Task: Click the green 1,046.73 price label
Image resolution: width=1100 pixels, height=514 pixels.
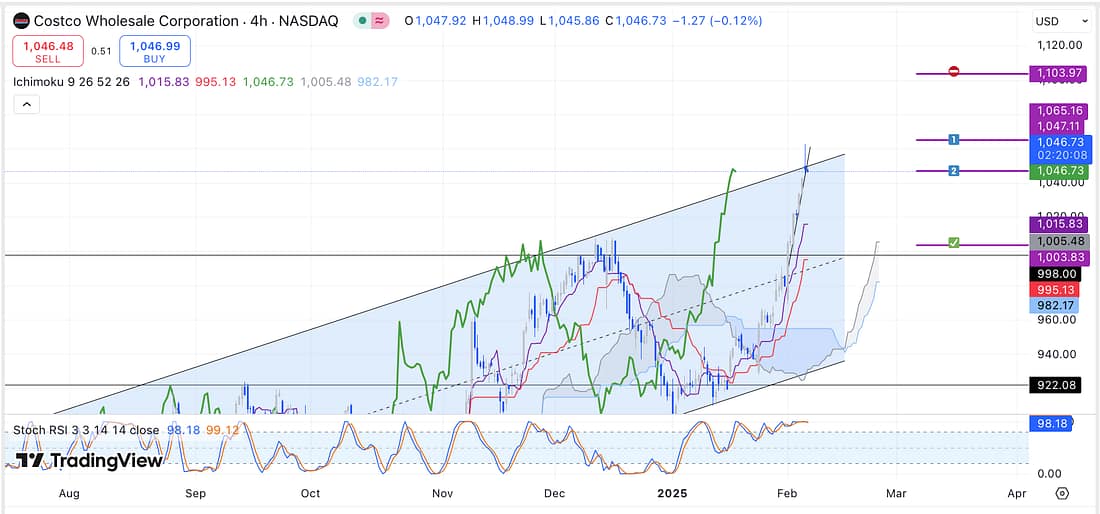Action: click(x=1060, y=172)
